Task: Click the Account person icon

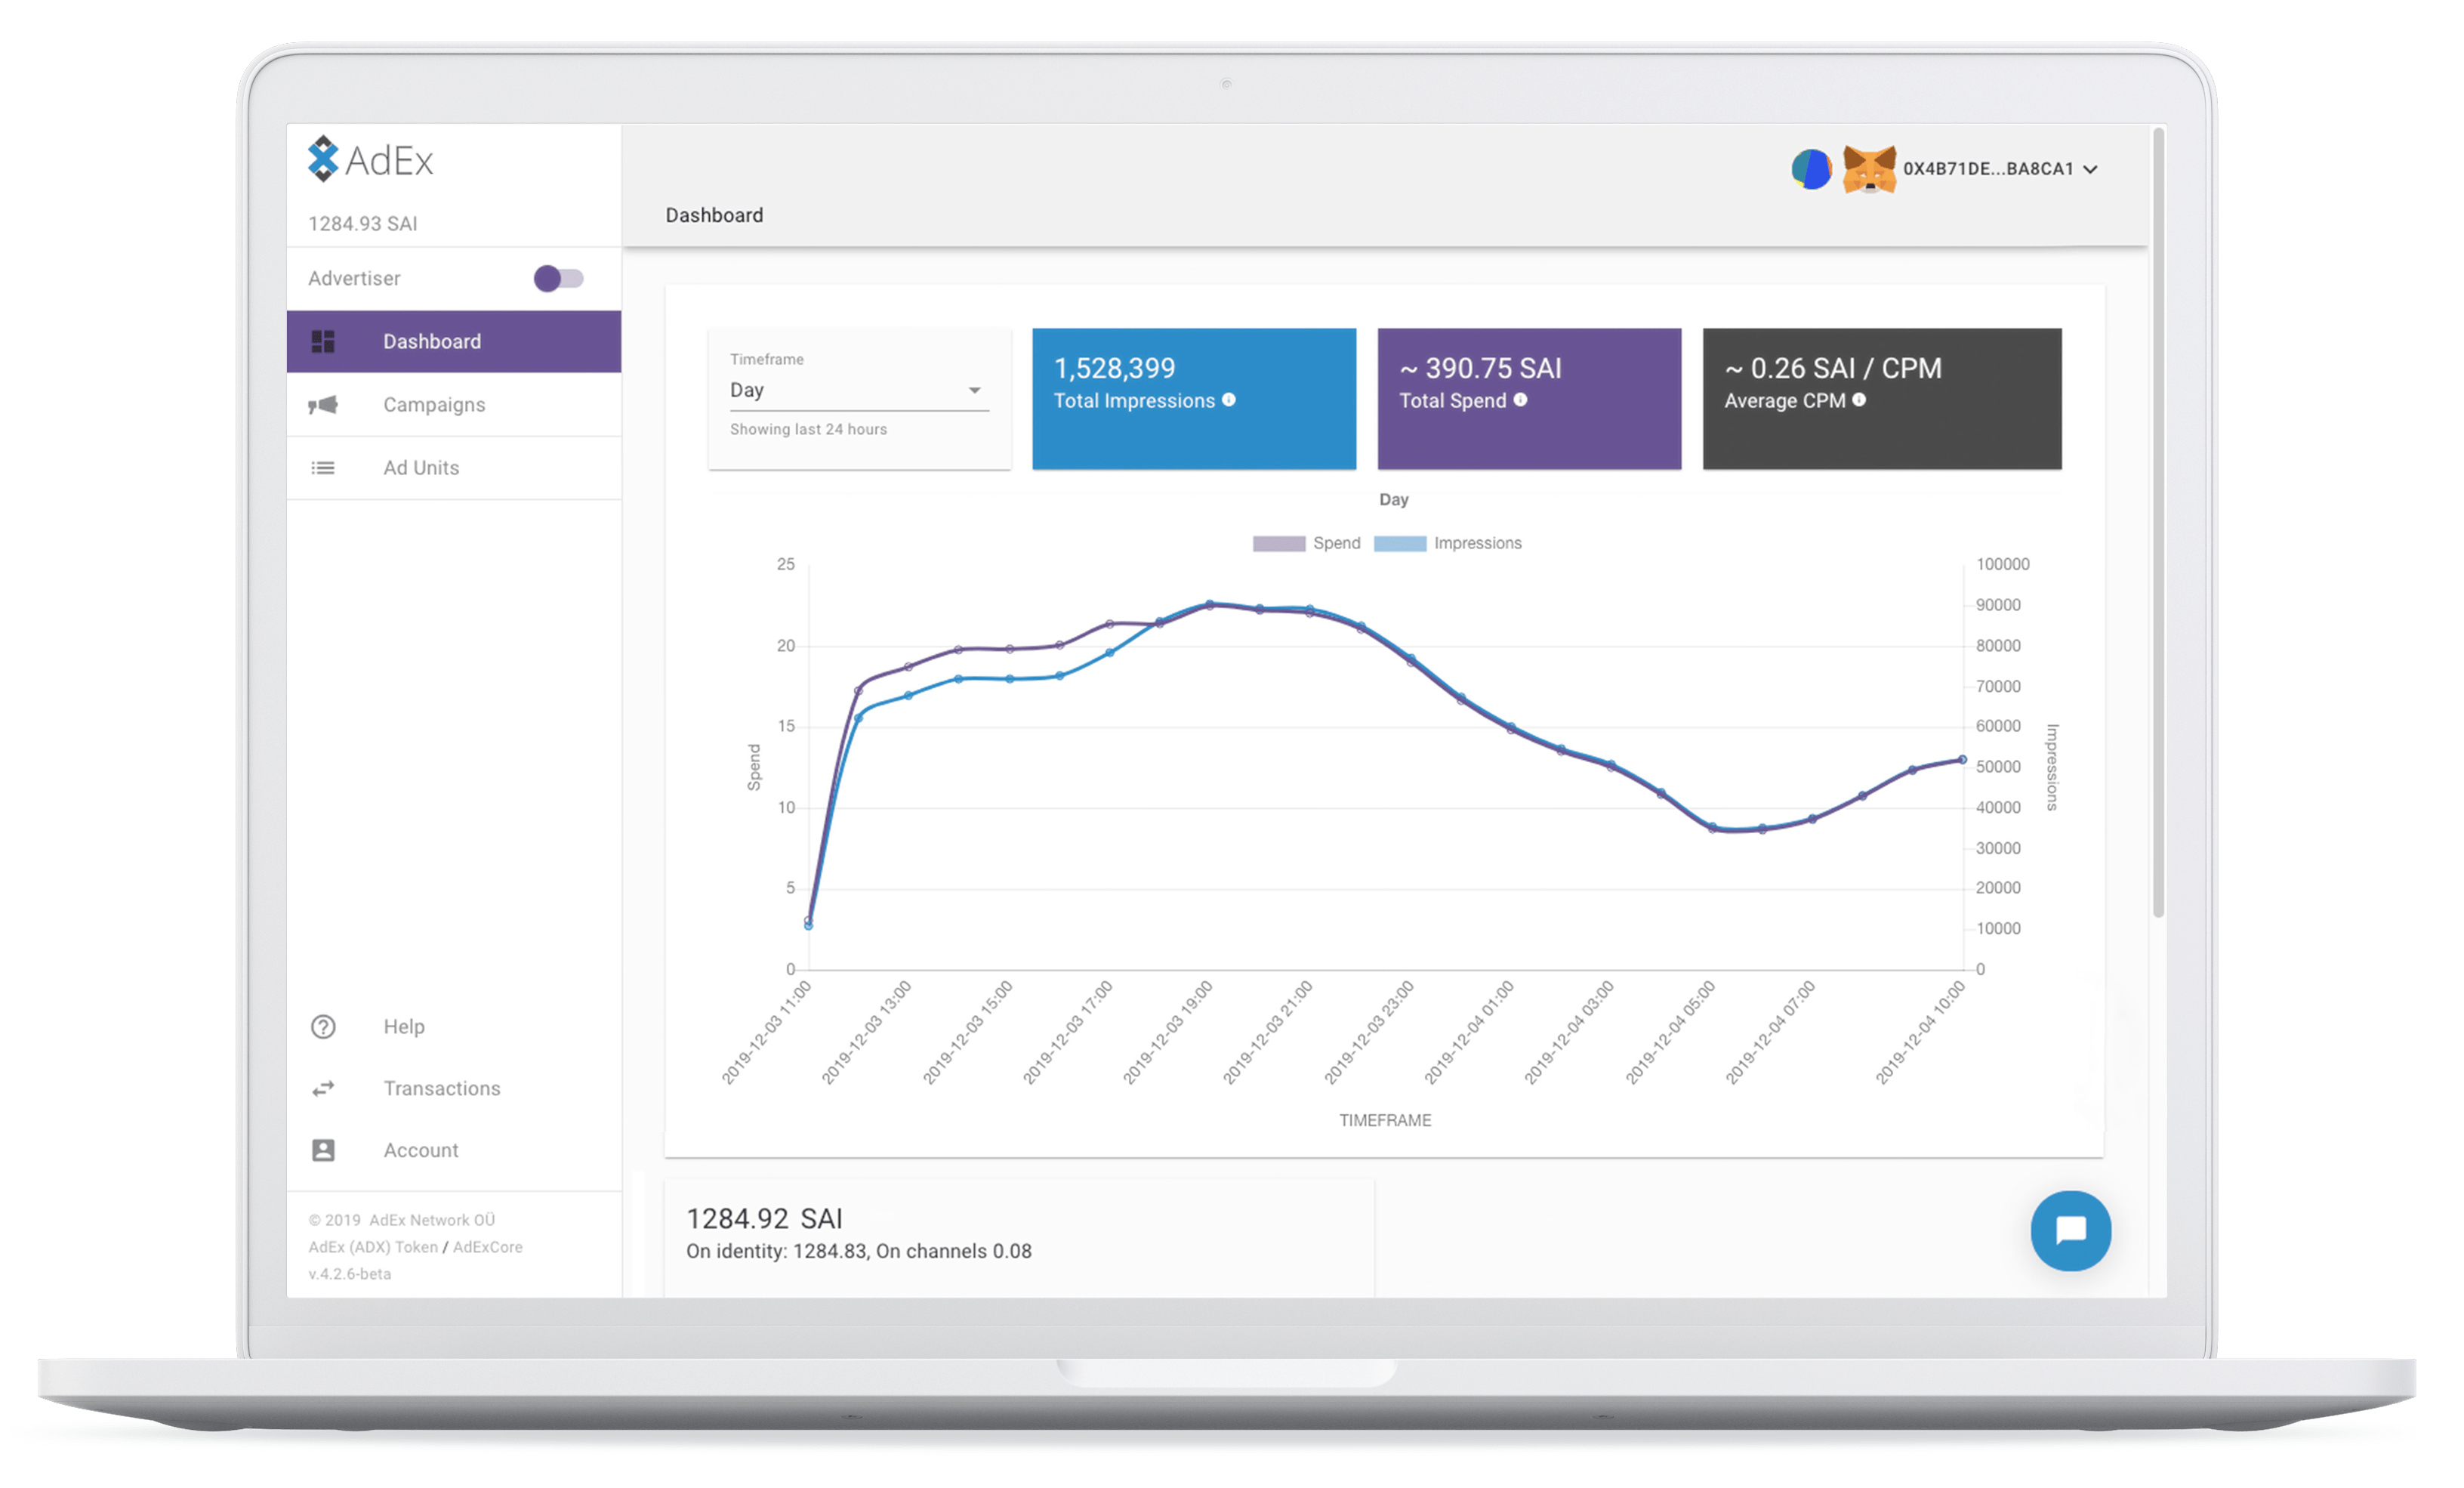Action: (x=323, y=1151)
